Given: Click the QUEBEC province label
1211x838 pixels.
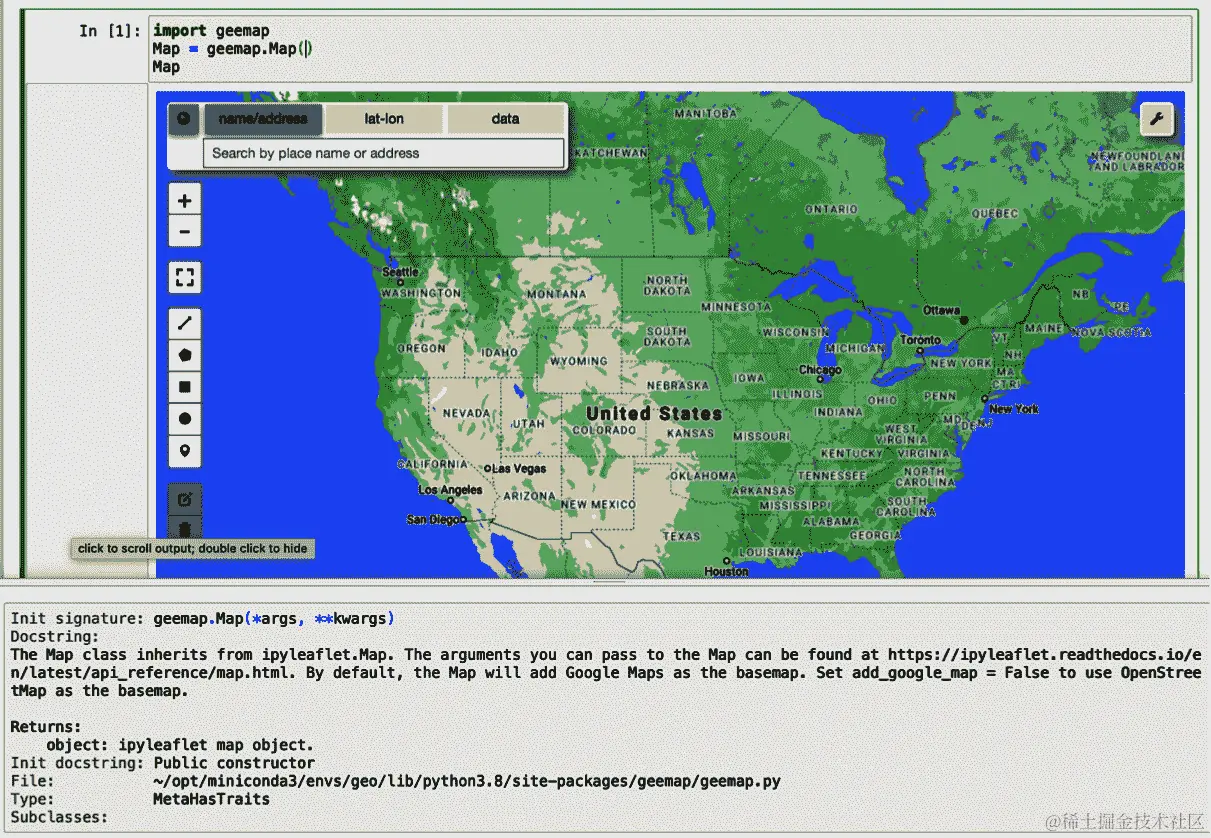Looking at the screenshot, I should point(994,213).
